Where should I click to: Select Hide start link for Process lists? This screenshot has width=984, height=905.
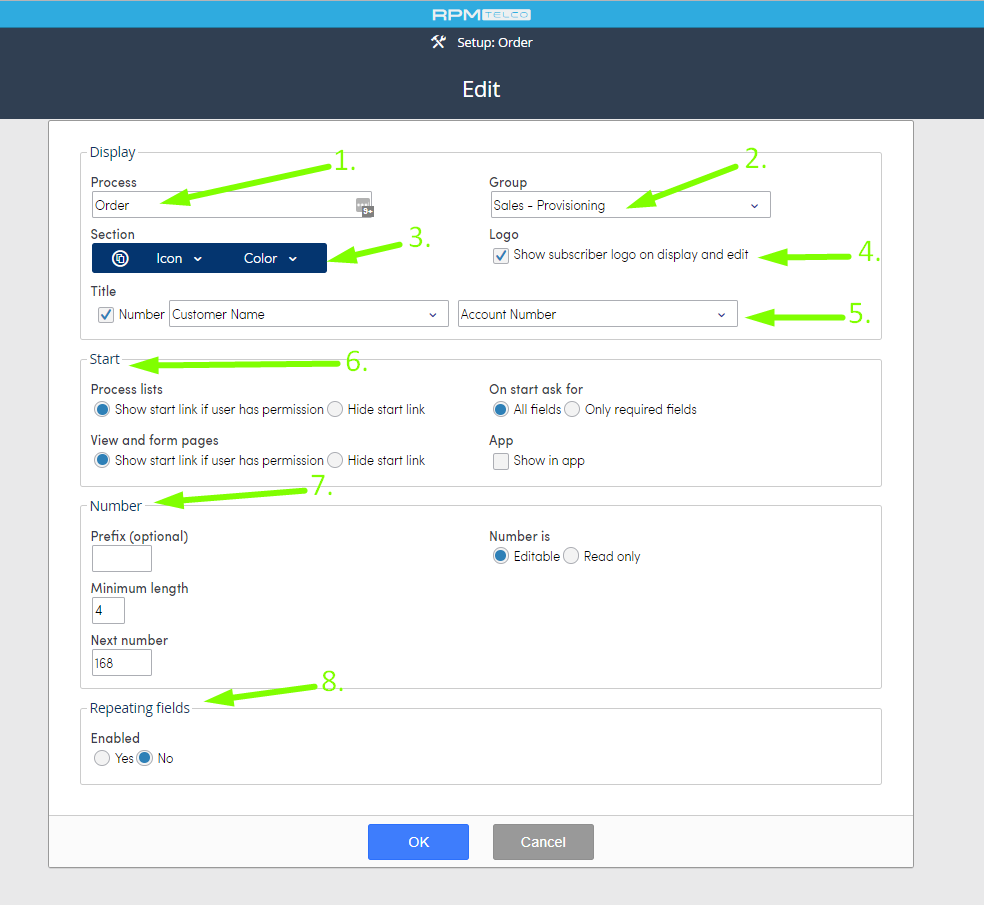pyautogui.click(x=335, y=409)
